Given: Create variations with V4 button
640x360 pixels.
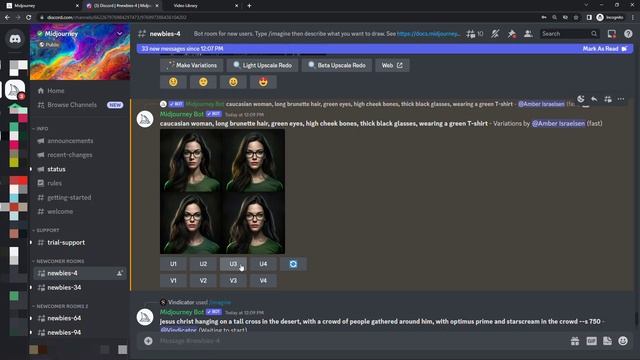Looking at the screenshot, I should click(x=263, y=281).
